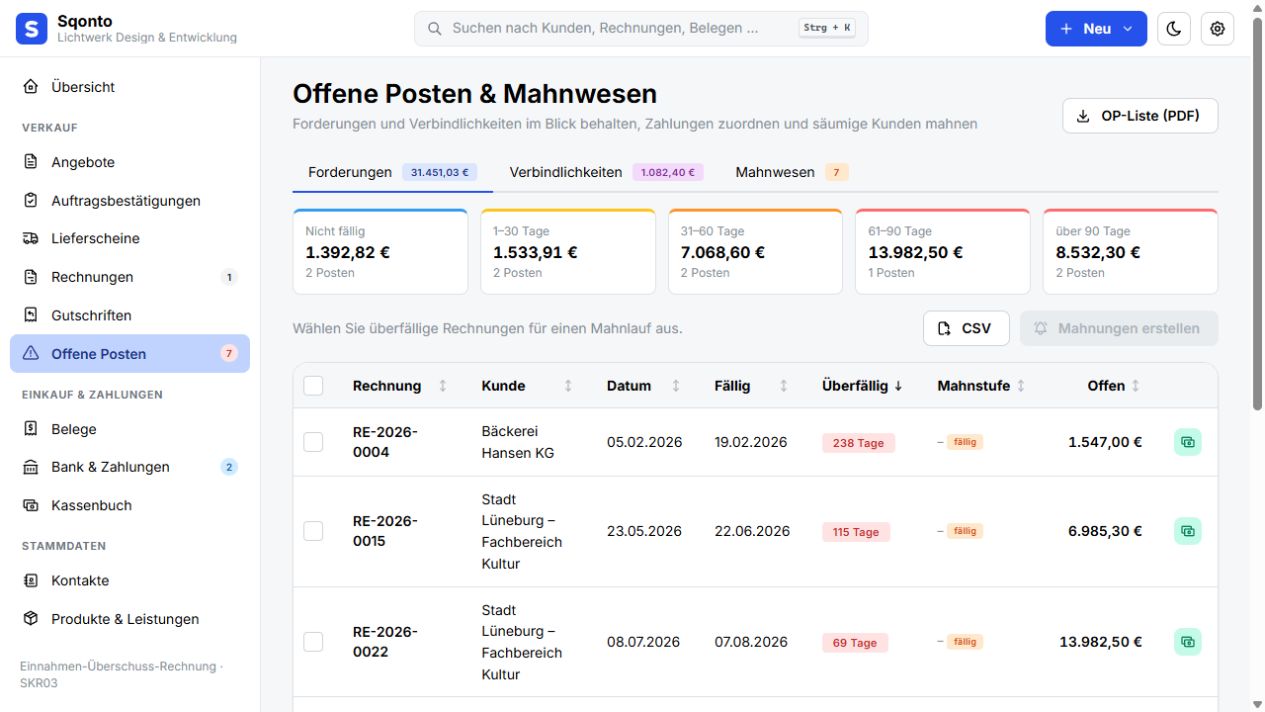1265x712 pixels.
Task: Toggle dark mode moon icon
Action: click(x=1174, y=29)
